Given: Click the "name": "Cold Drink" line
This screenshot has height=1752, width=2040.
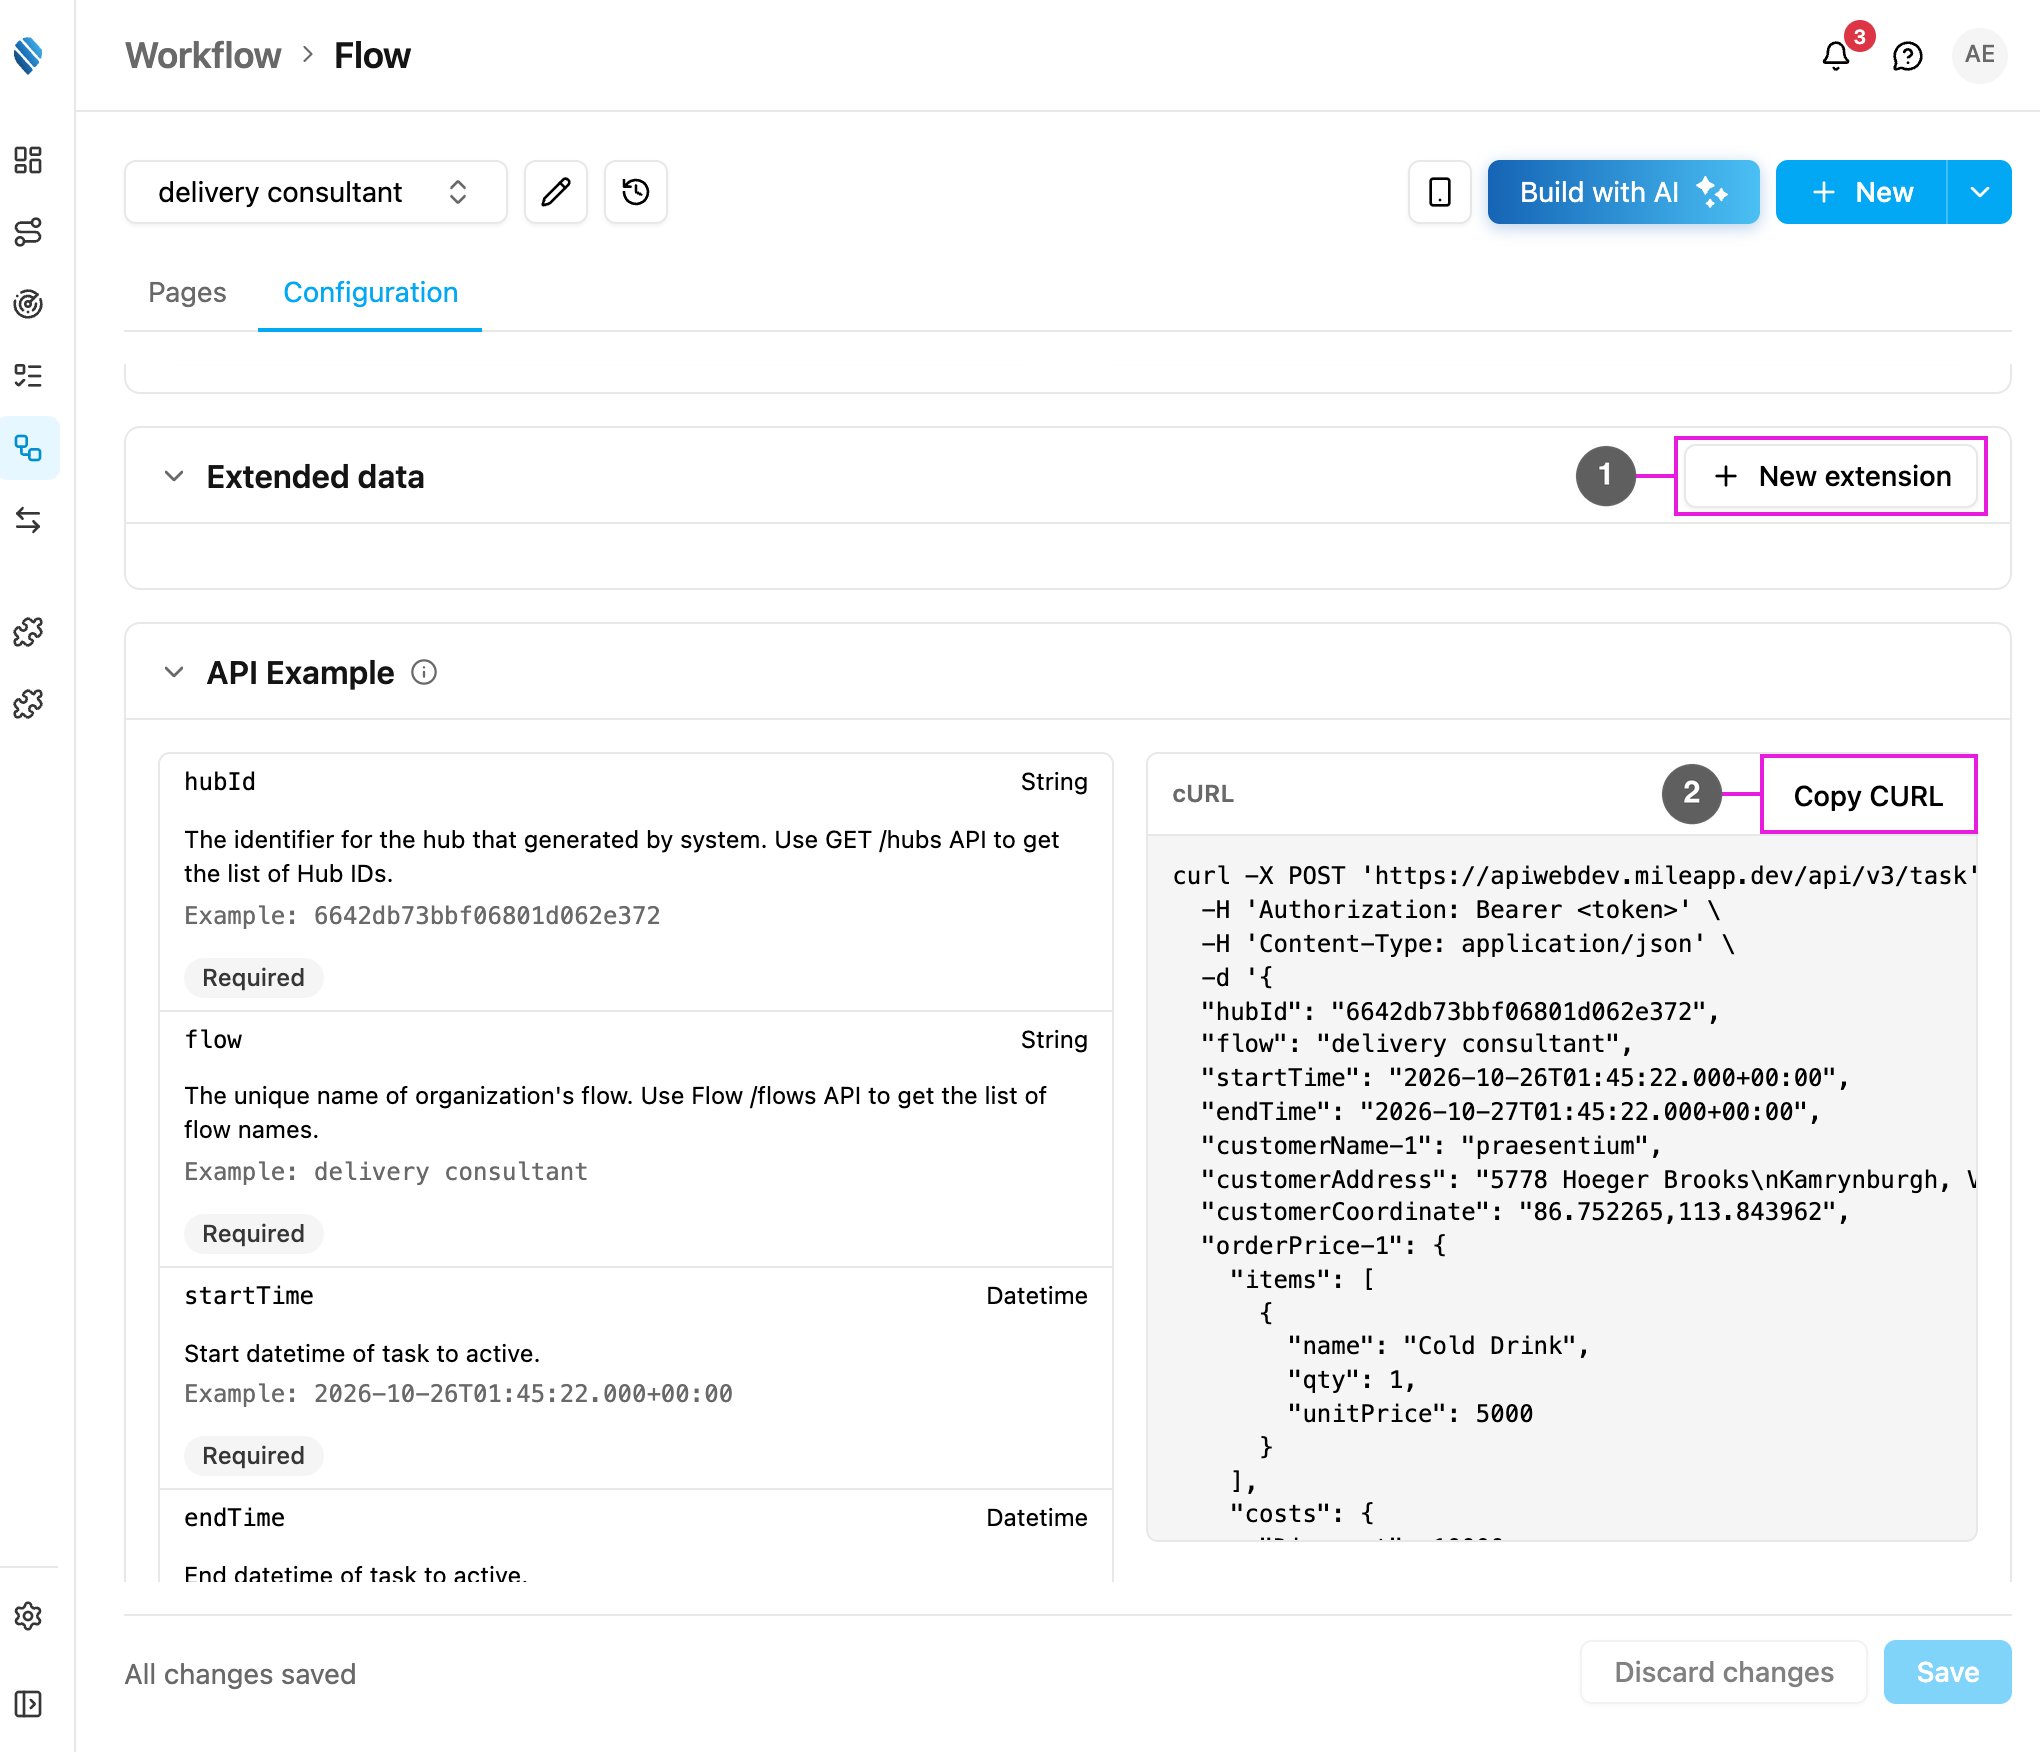Looking at the screenshot, I should point(1438,1345).
